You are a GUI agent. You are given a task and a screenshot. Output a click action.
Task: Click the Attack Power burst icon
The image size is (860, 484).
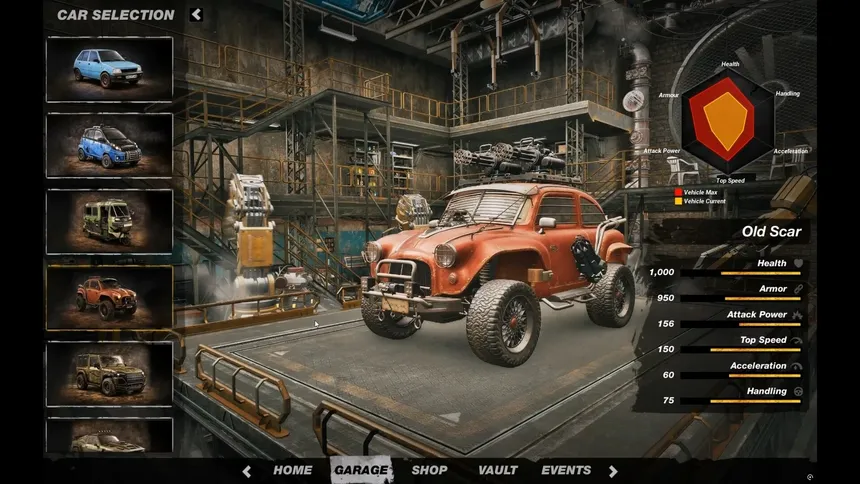pyautogui.click(x=797, y=314)
